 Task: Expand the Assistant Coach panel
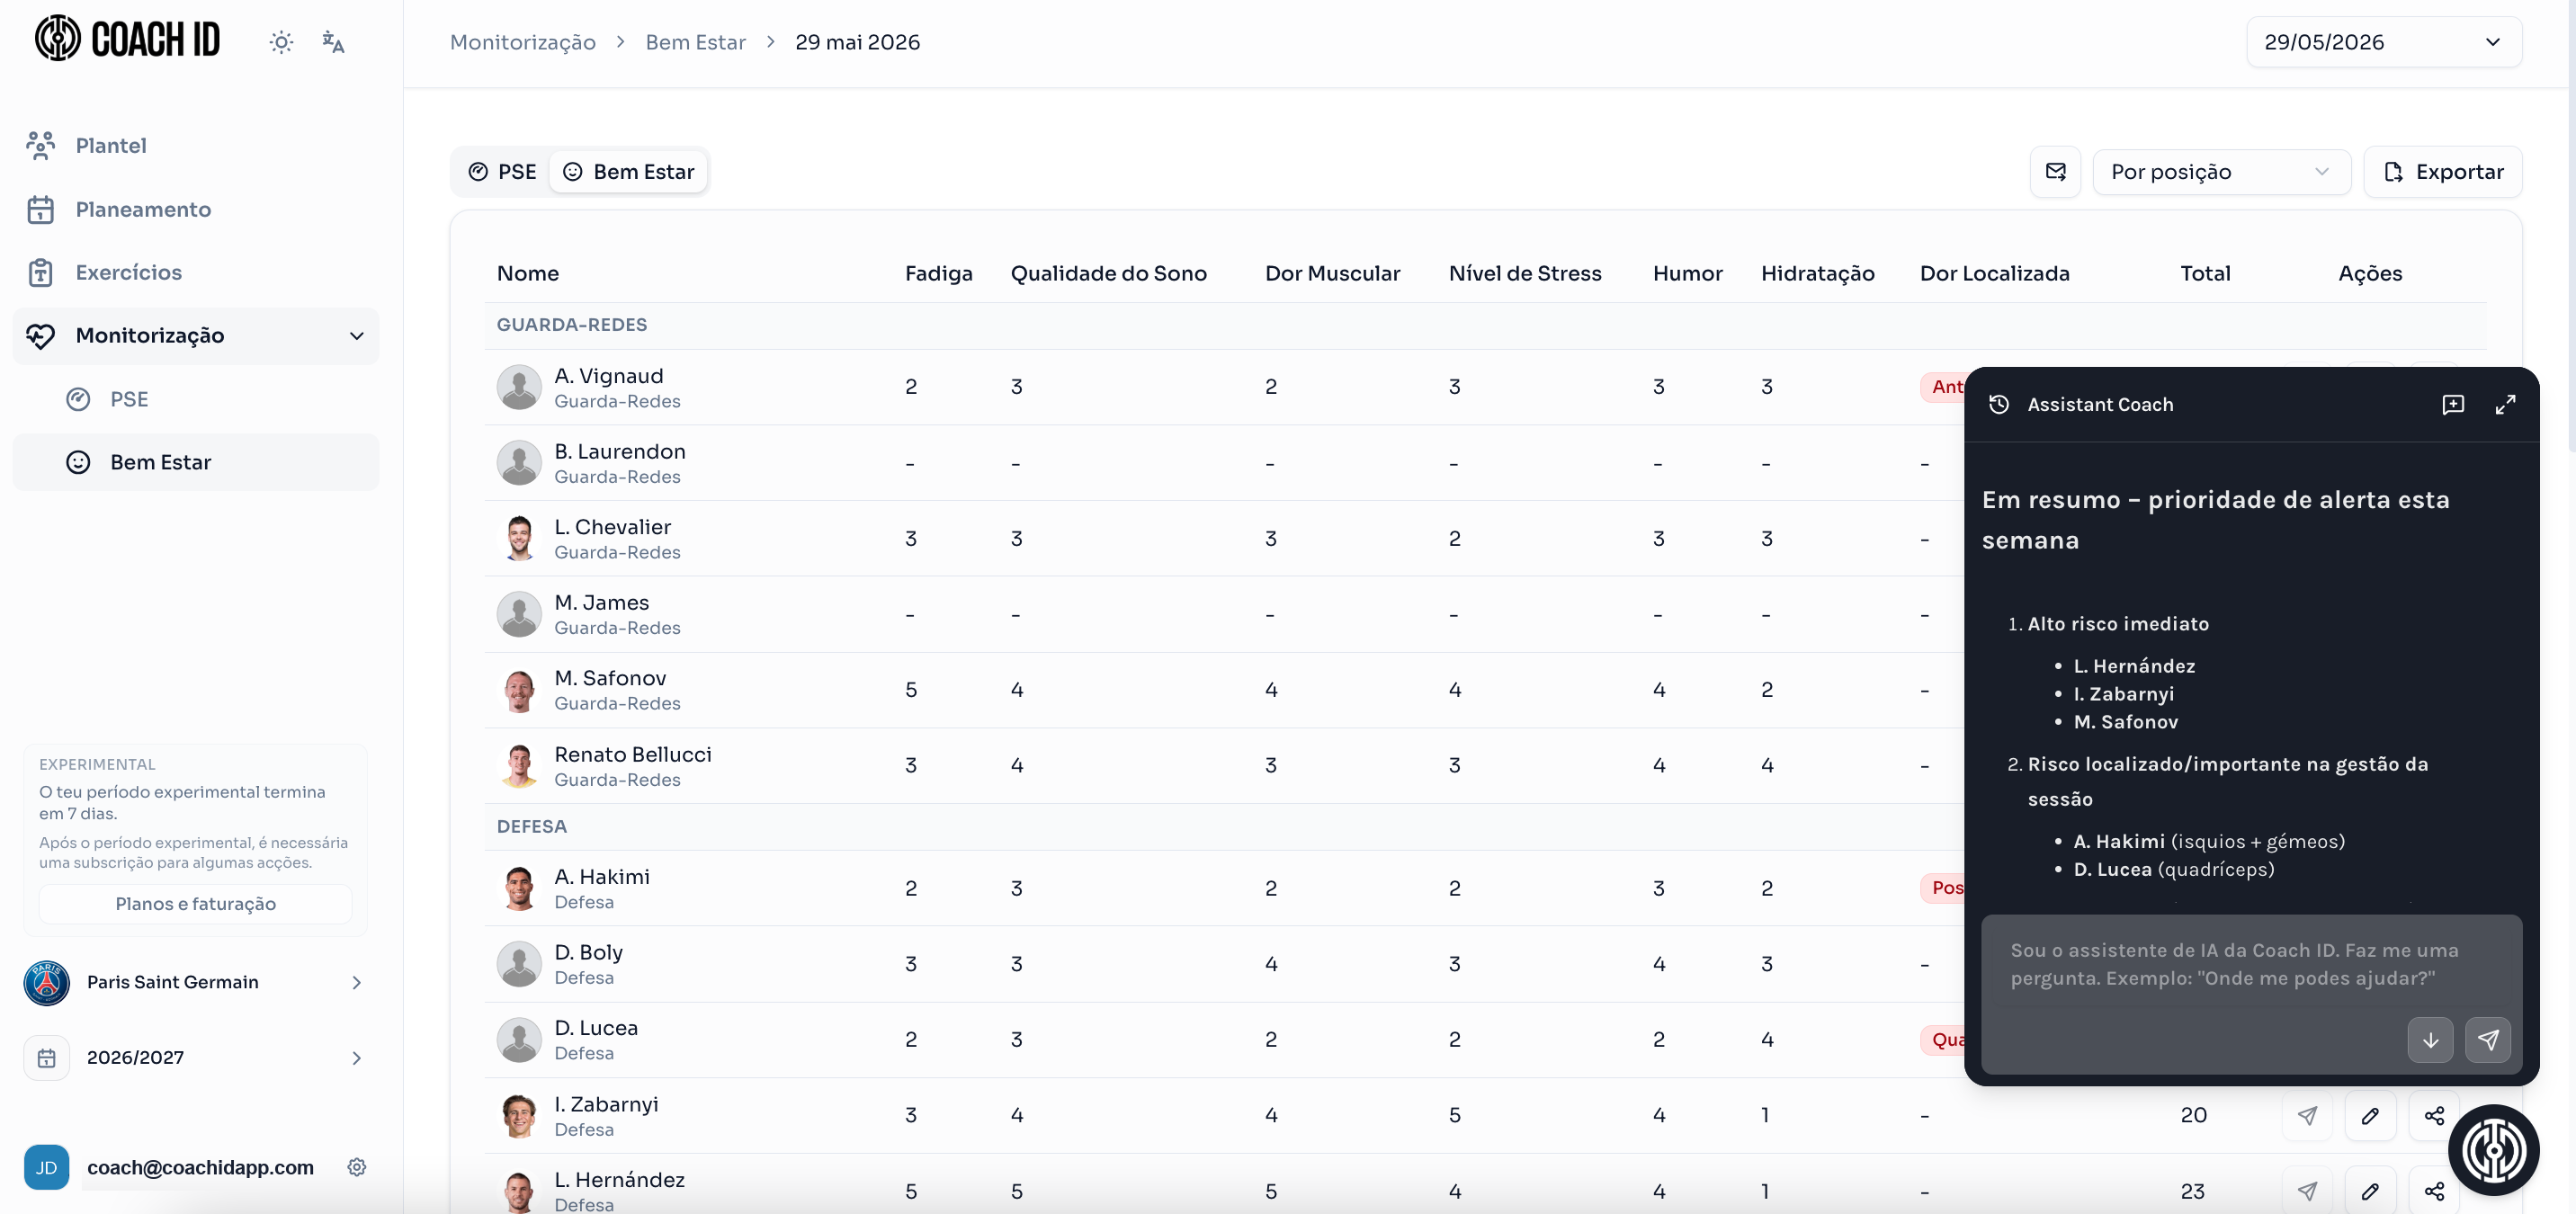click(2505, 404)
